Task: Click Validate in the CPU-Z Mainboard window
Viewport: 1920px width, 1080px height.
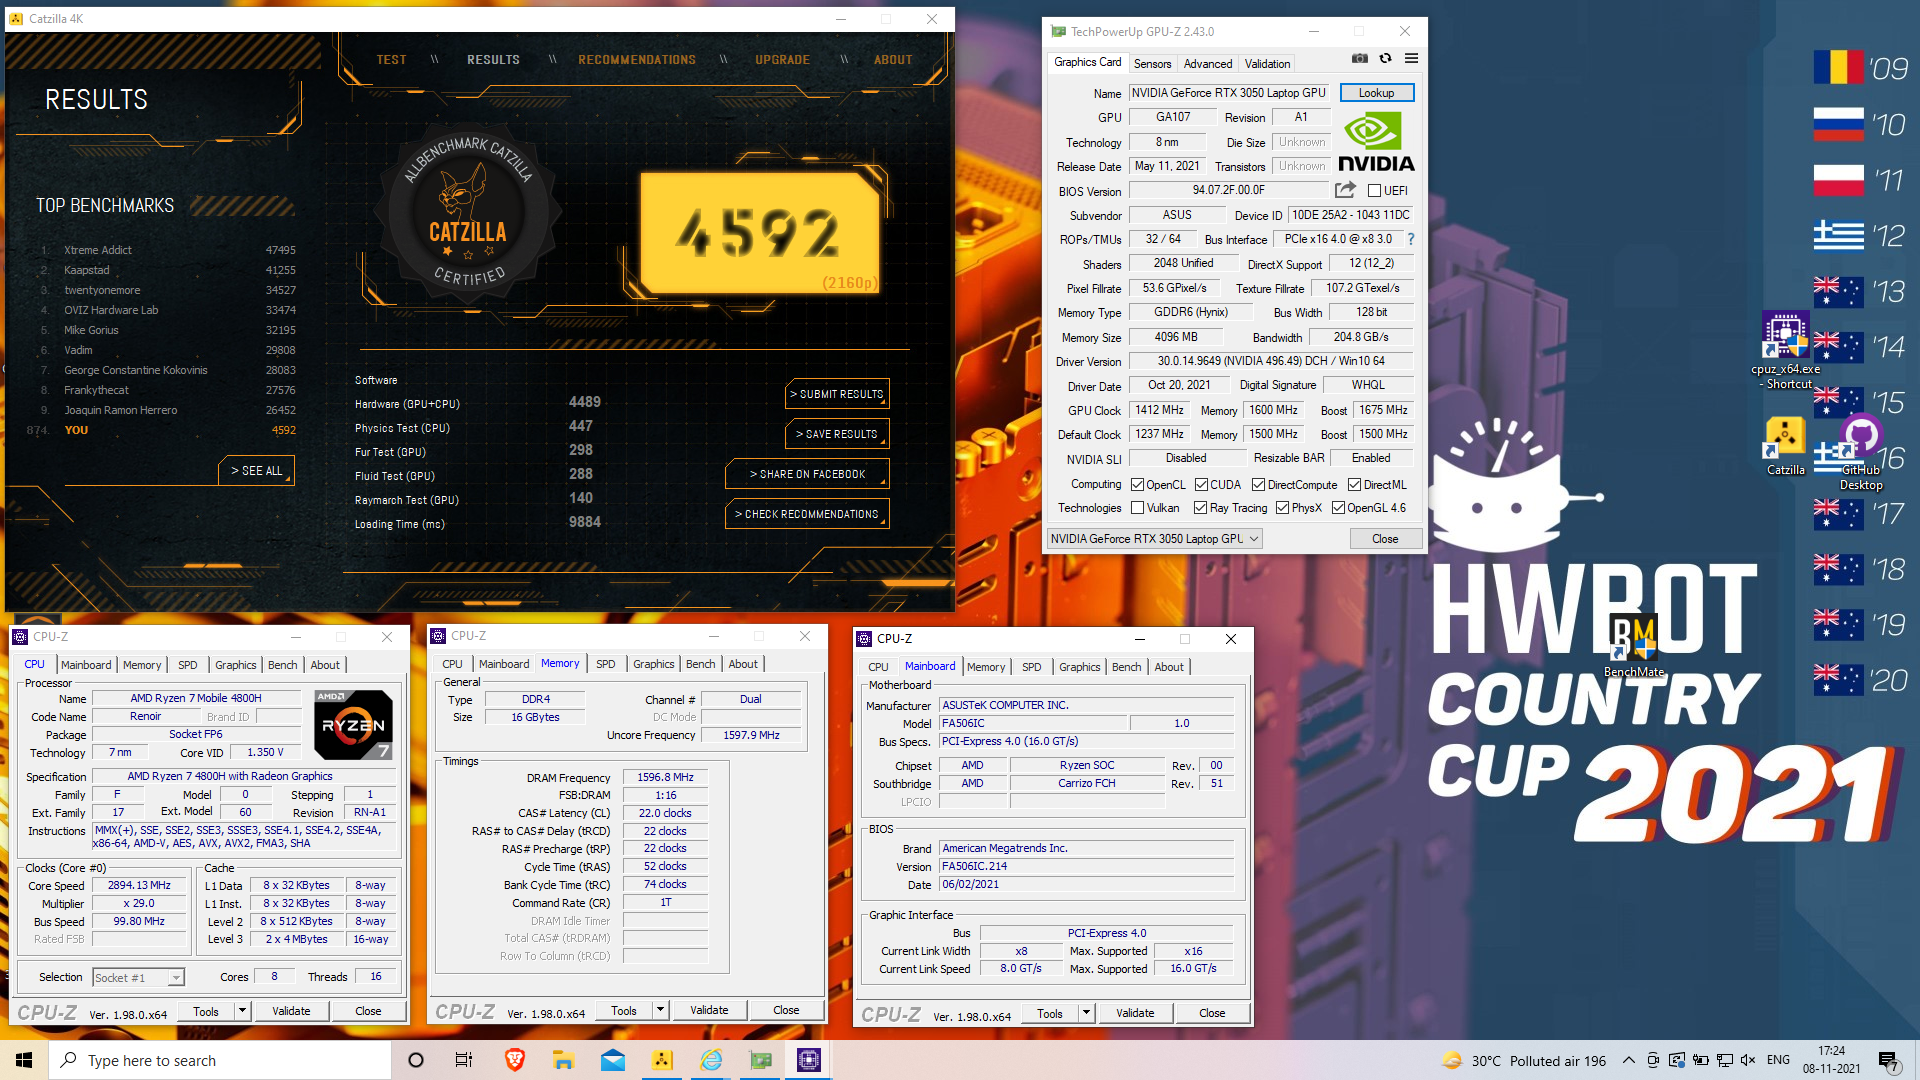Action: (x=1134, y=1013)
